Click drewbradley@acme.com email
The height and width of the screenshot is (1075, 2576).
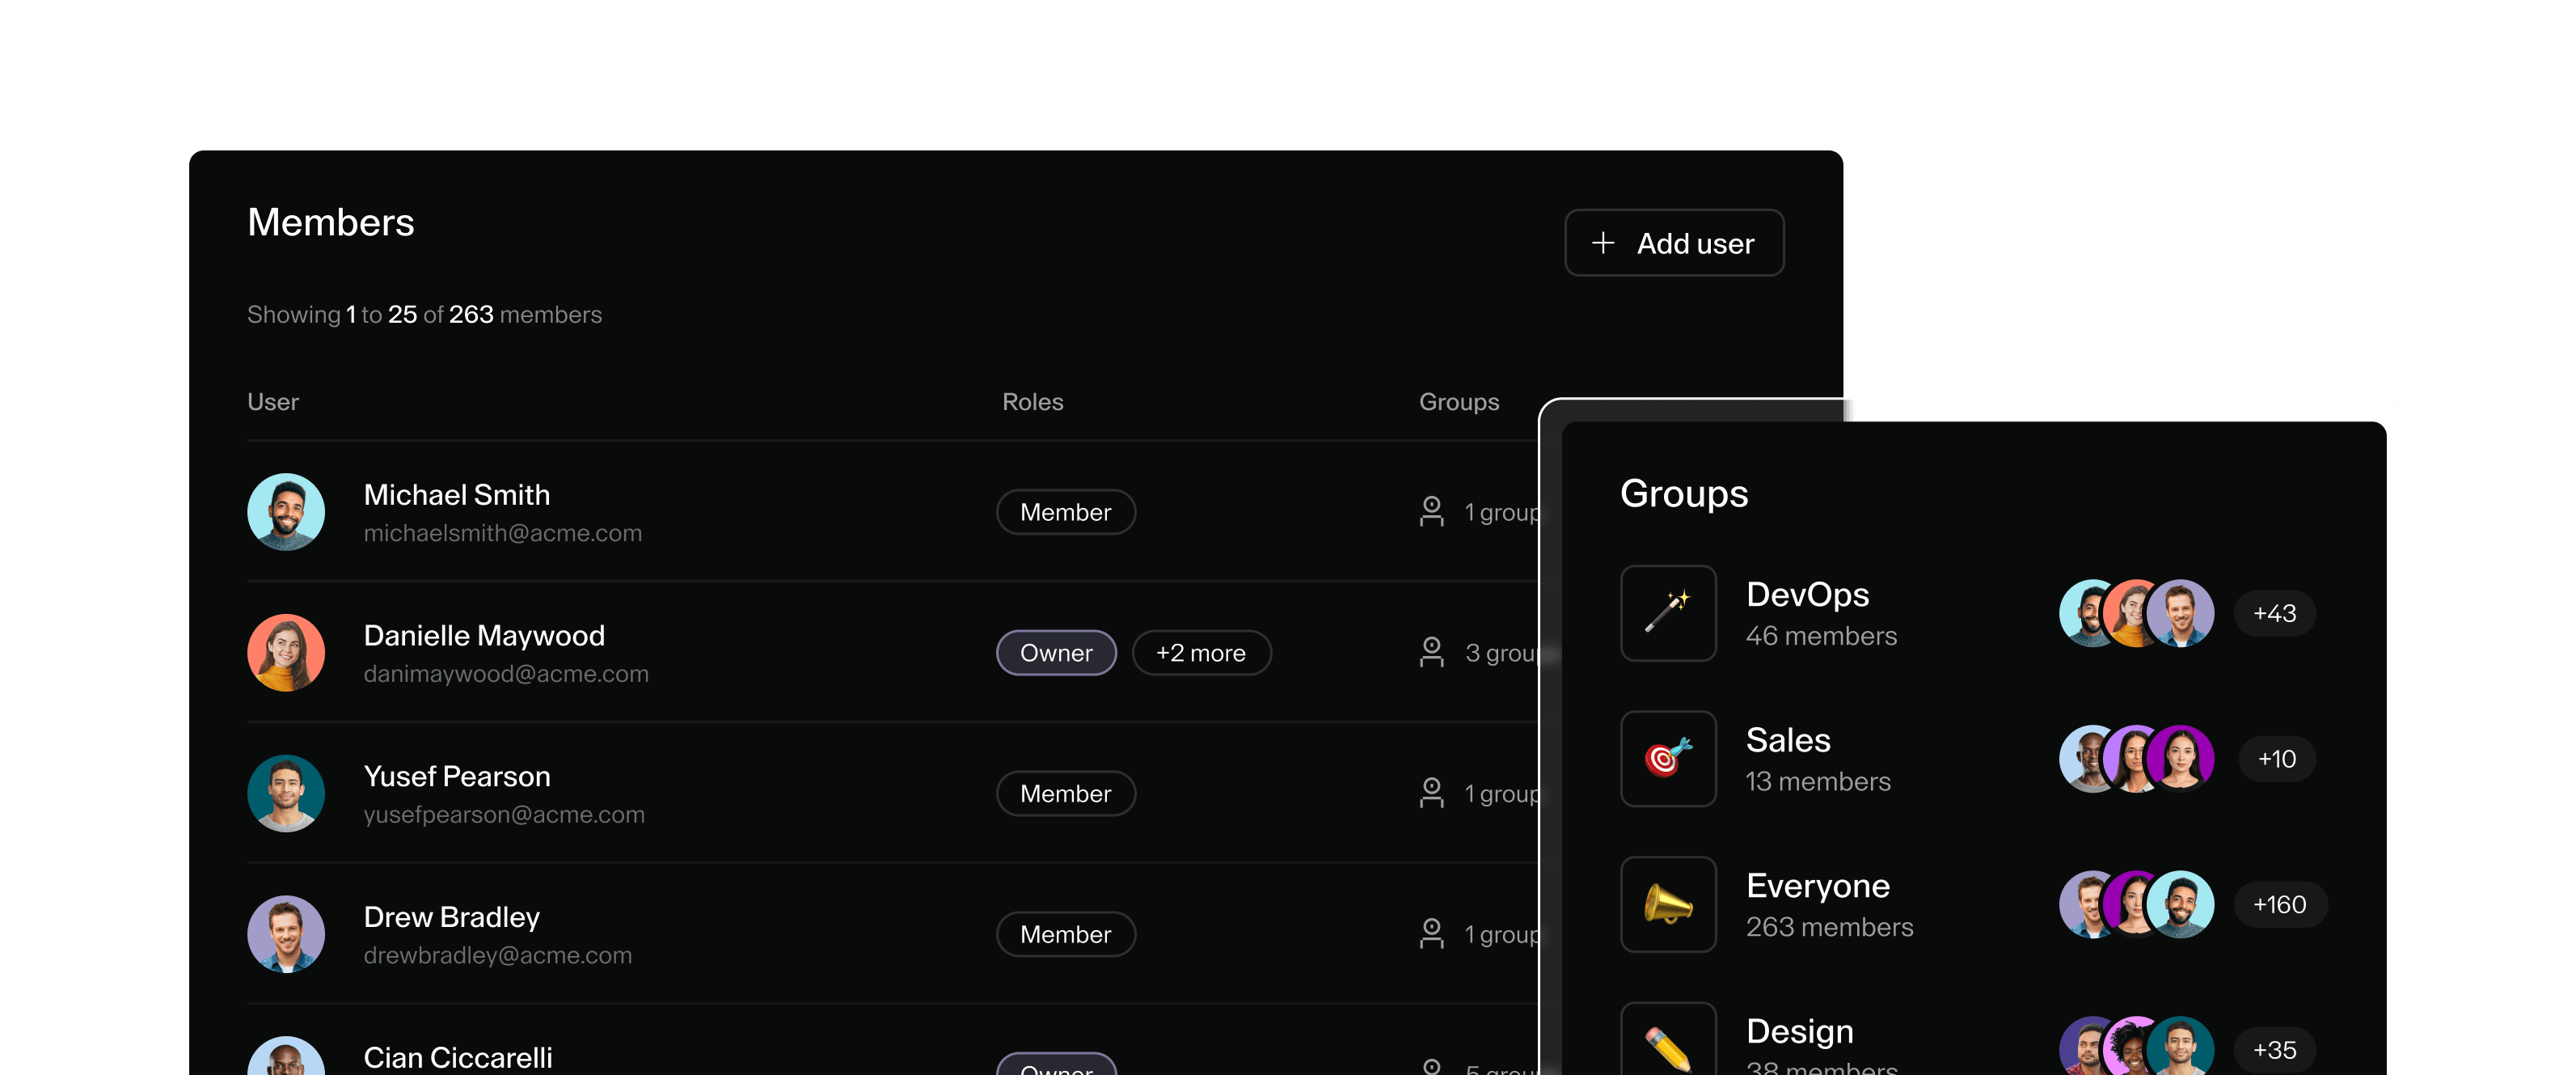point(498,956)
